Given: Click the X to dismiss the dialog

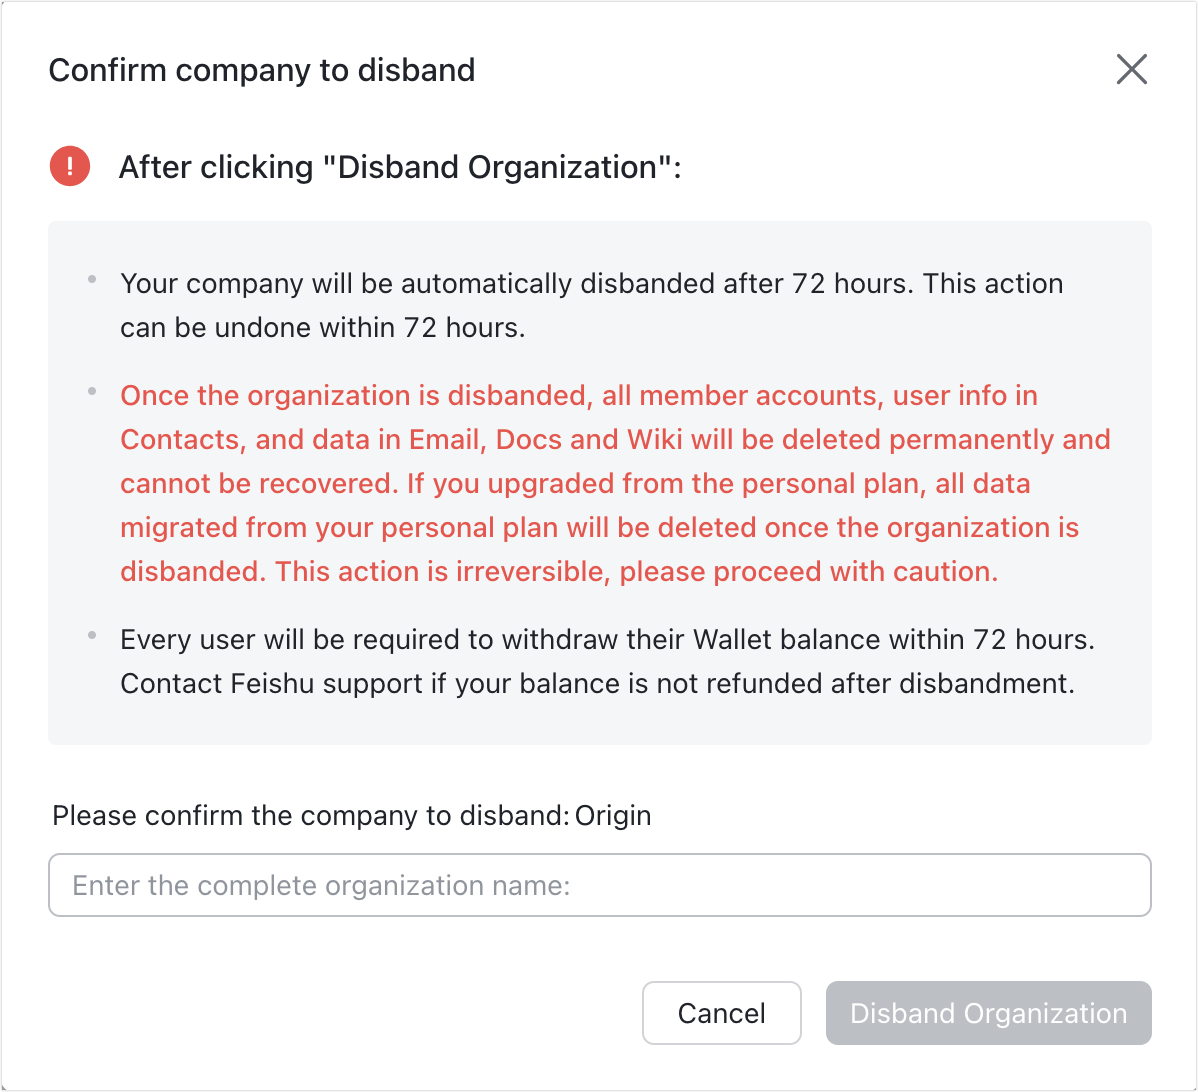Looking at the screenshot, I should (x=1131, y=69).
